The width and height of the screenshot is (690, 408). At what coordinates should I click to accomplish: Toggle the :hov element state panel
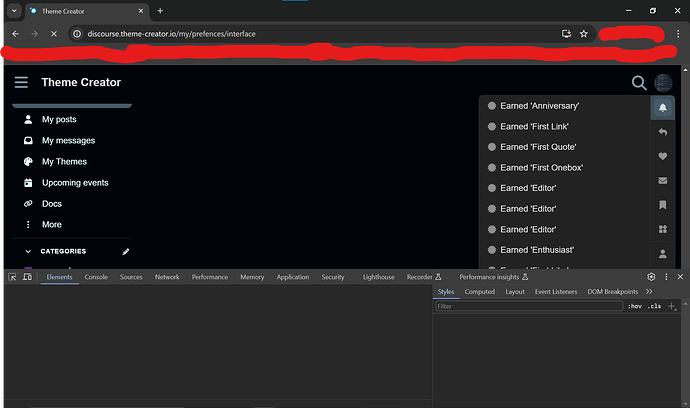635,306
